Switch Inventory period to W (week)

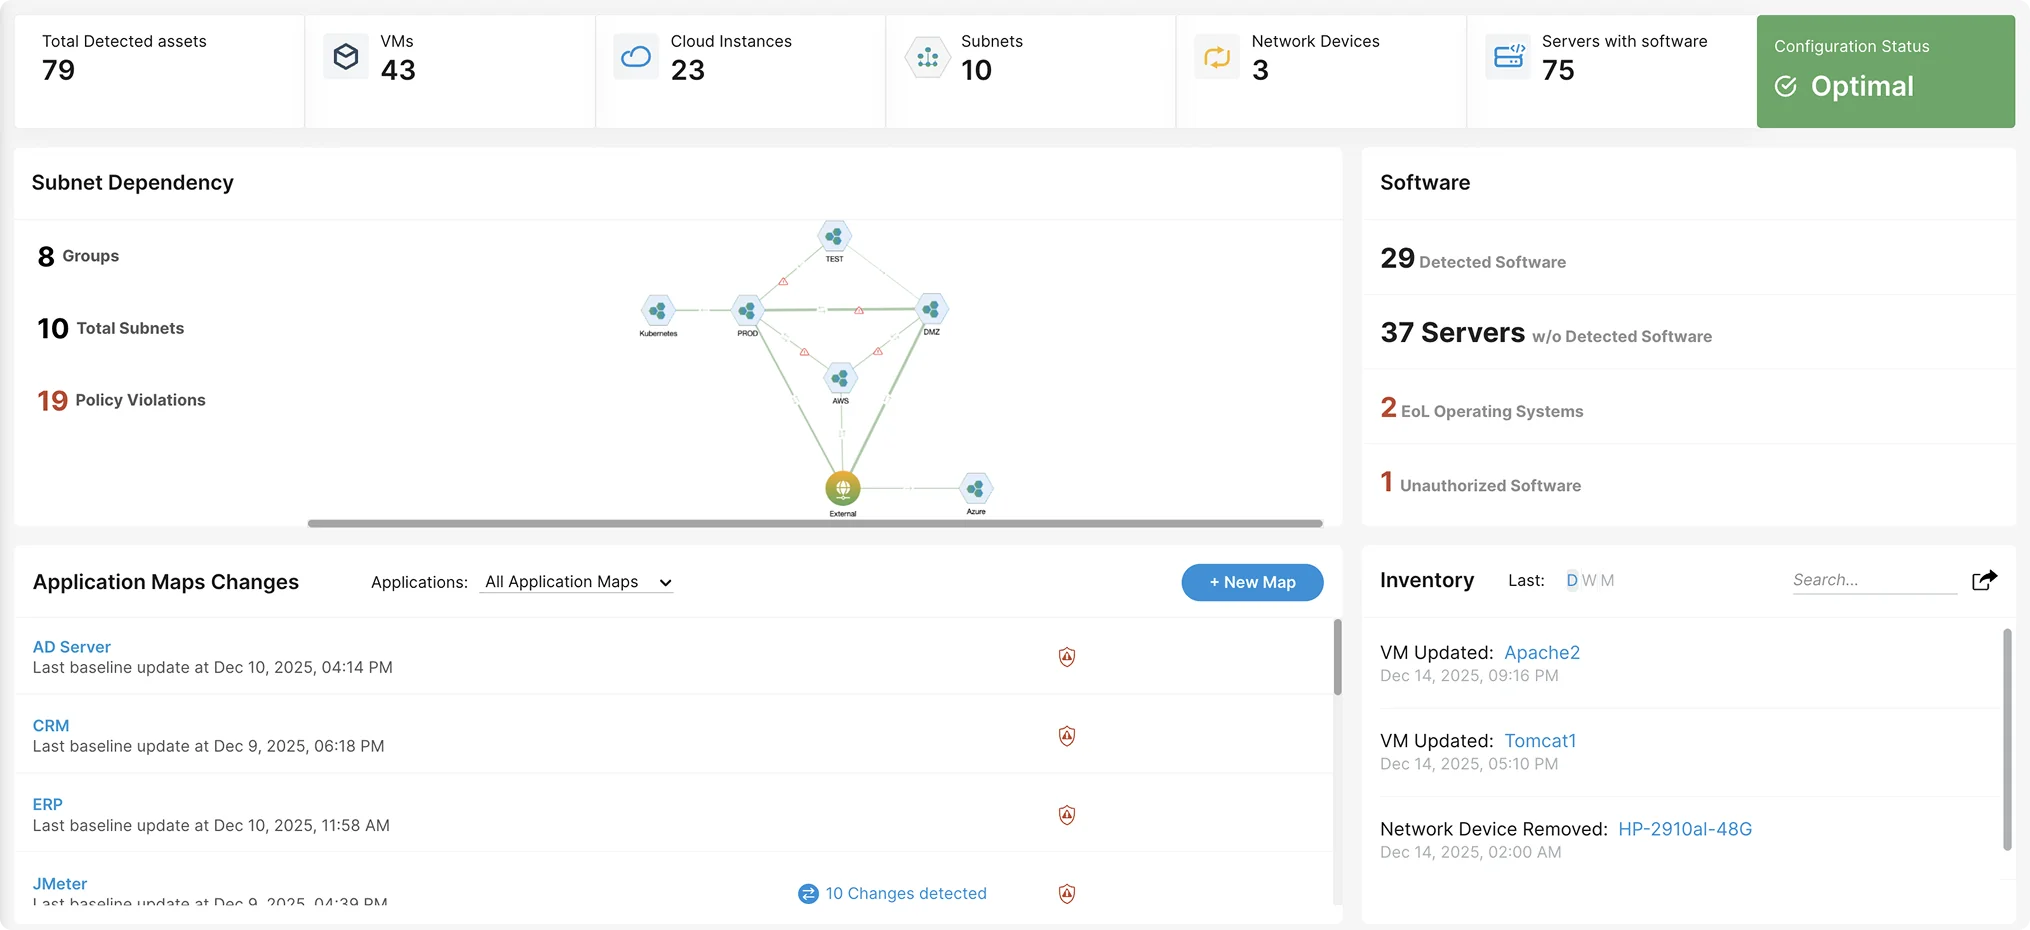[x=1589, y=581]
